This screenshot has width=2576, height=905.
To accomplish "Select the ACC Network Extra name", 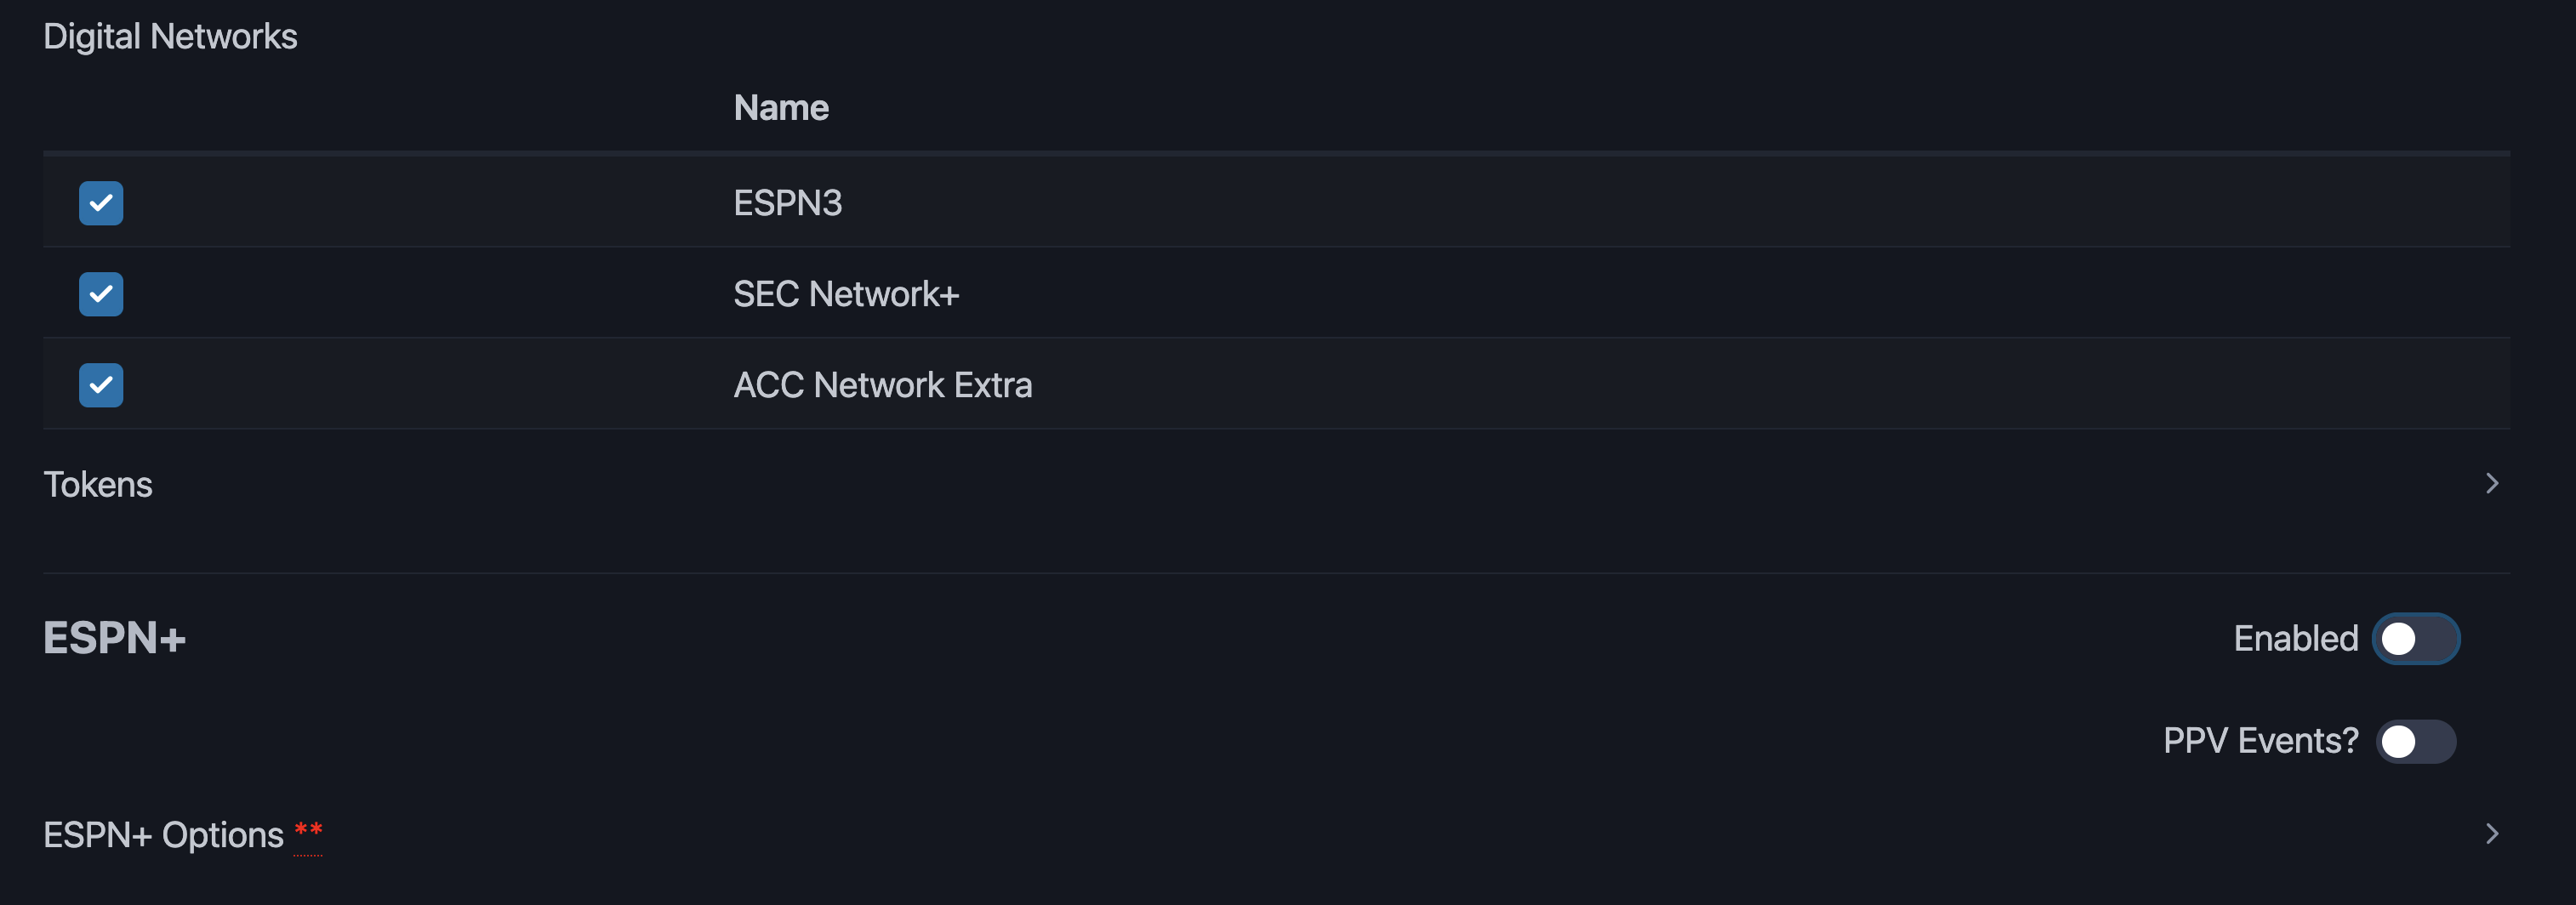I will 882,385.
